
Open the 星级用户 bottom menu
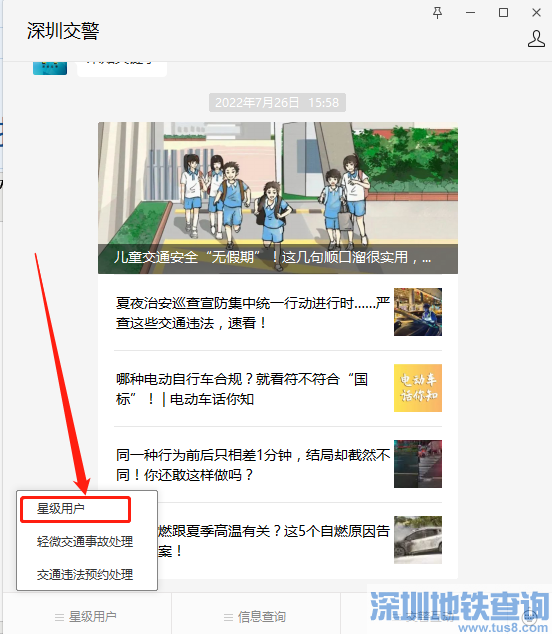point(86,617)
